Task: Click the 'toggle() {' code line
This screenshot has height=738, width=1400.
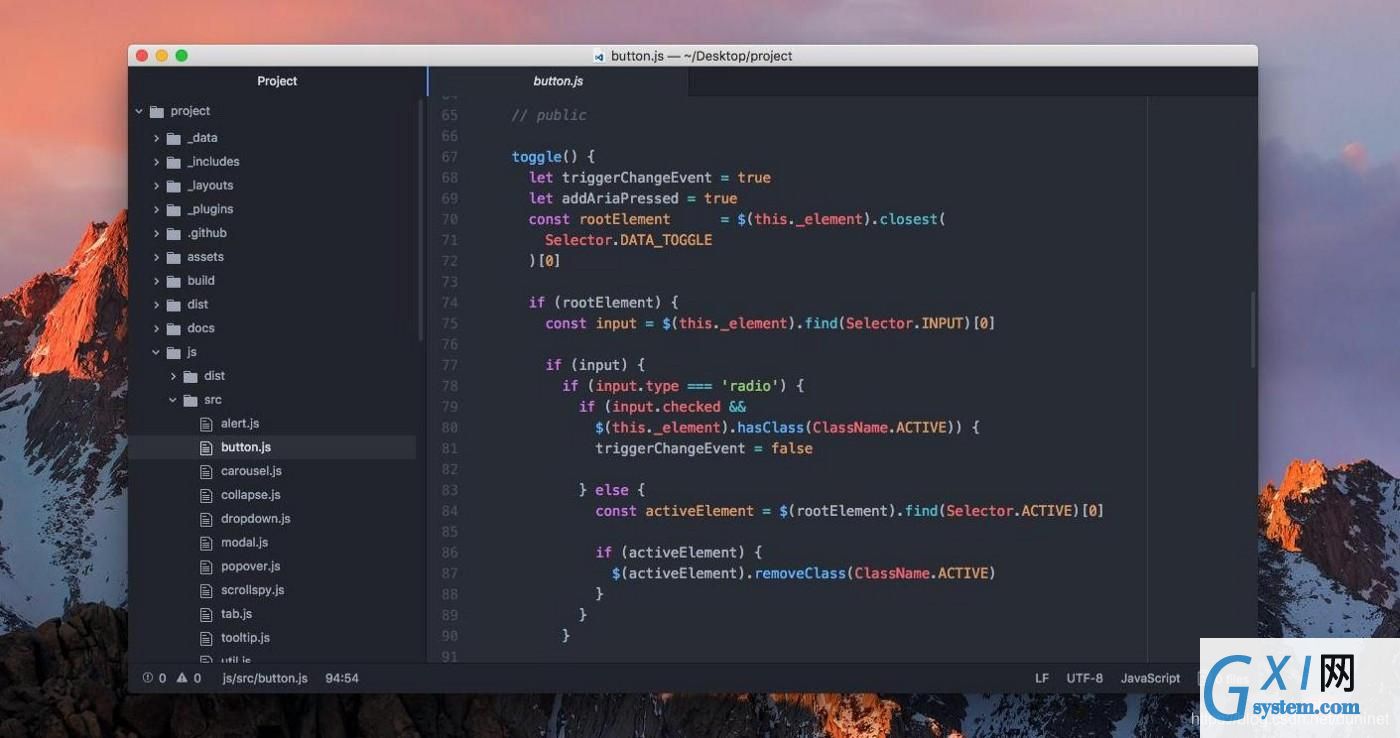Action: coord(553,157)
